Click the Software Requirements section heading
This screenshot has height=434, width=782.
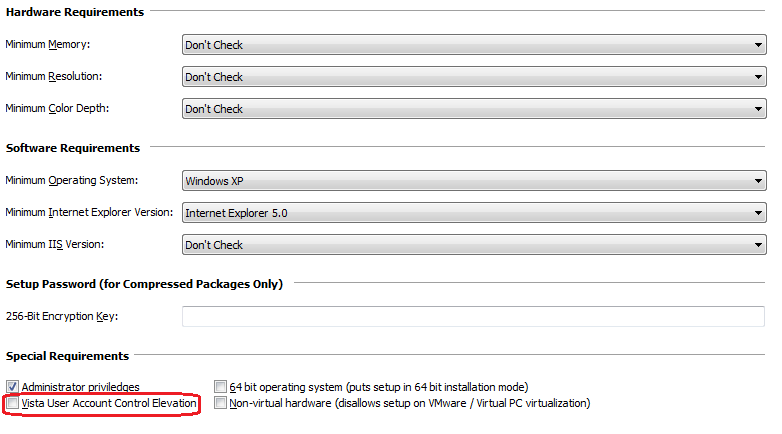click(x=73, y=148)
